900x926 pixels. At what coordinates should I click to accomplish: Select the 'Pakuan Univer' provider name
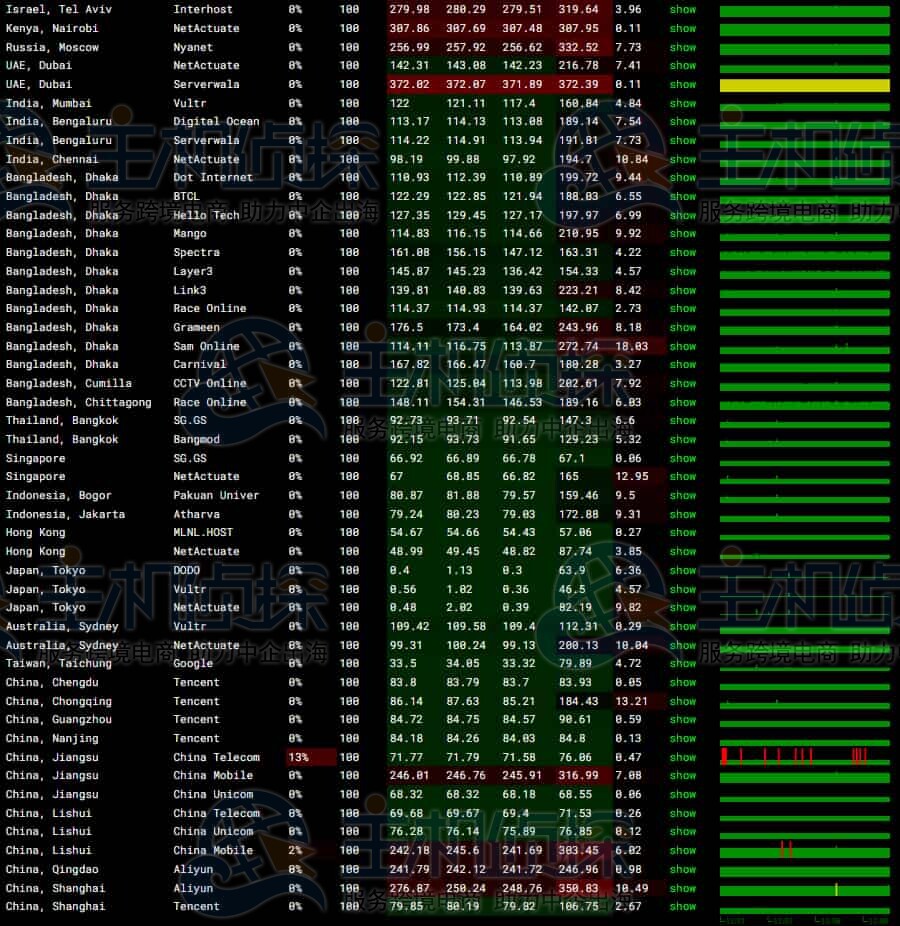coord(216,496)
